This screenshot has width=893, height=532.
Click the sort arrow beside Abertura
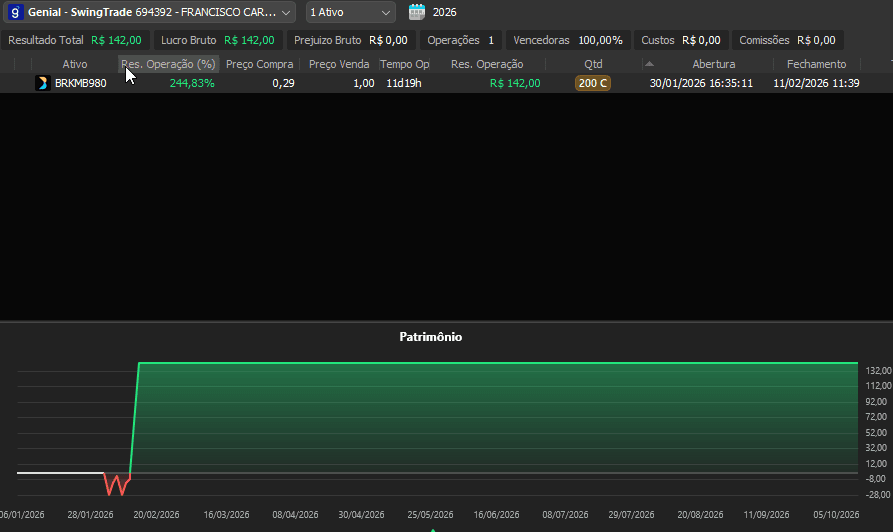[x=649, y=64]
